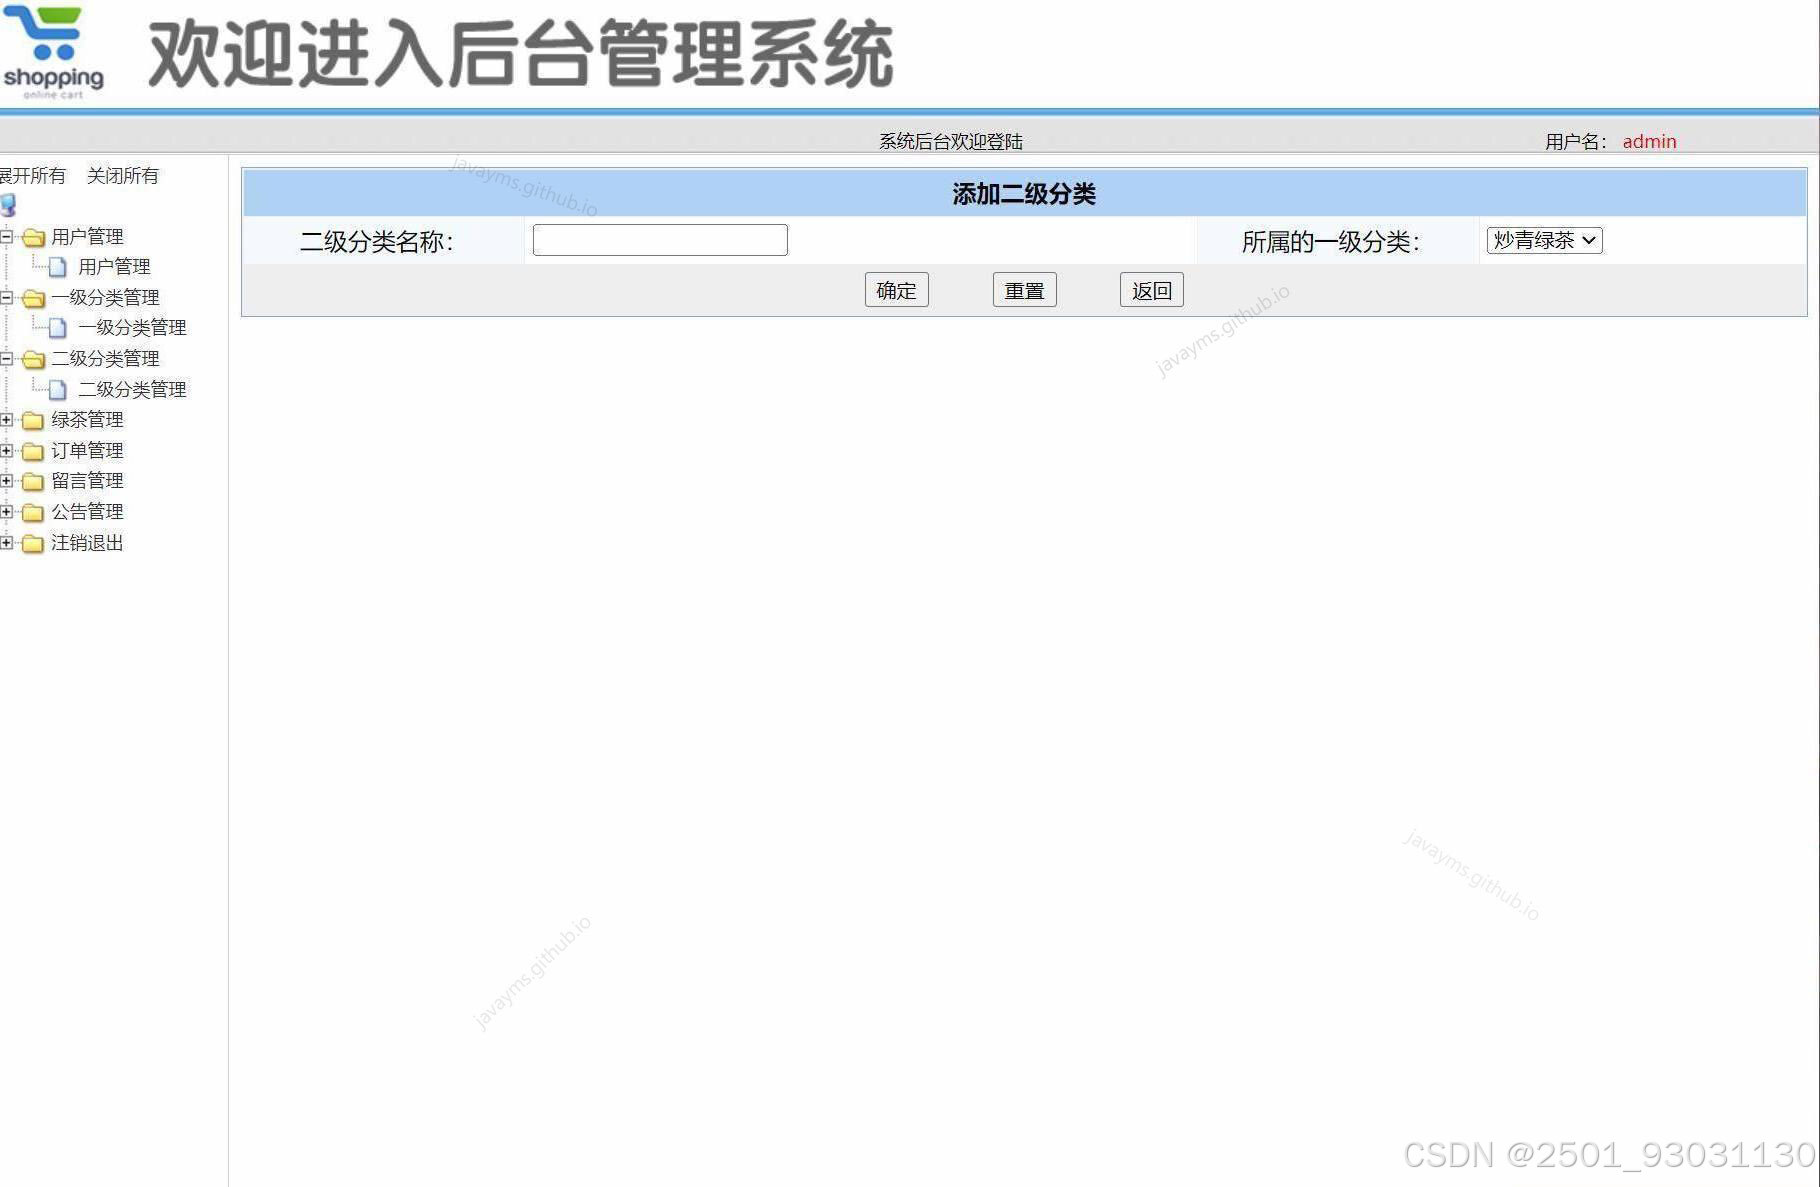
Task: Select 订单管理 in the tree
Action: point(88,451)
